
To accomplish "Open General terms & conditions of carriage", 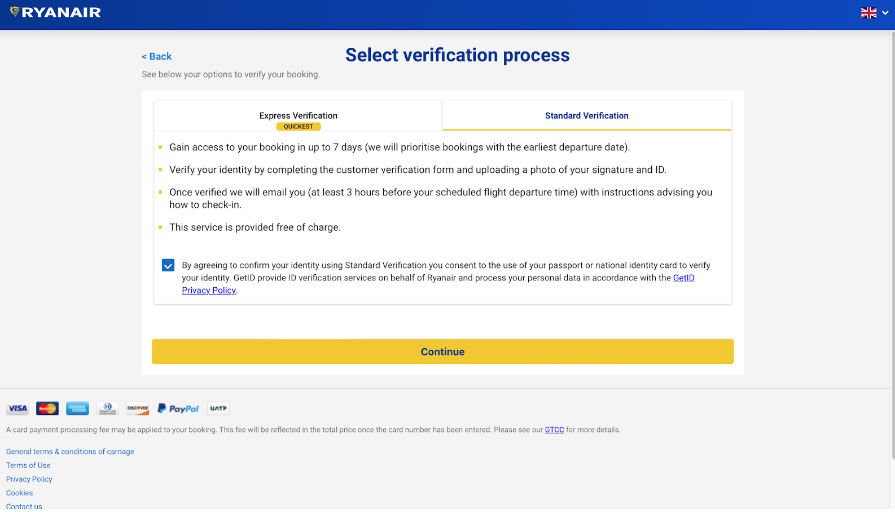I will click(x=70, y=452).
